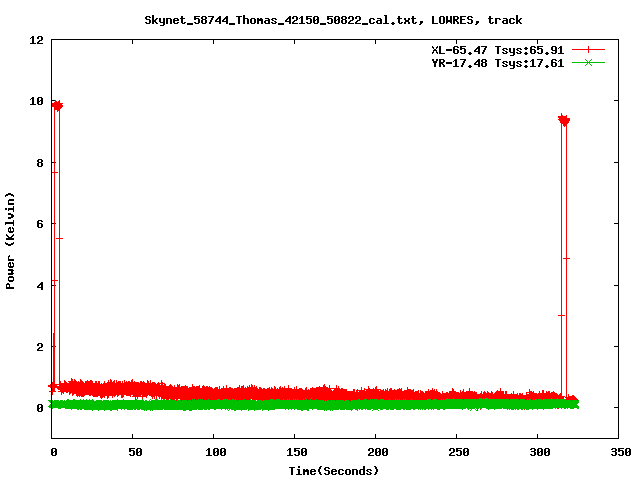Click the Time(Seconds) x-axis label

333,471
